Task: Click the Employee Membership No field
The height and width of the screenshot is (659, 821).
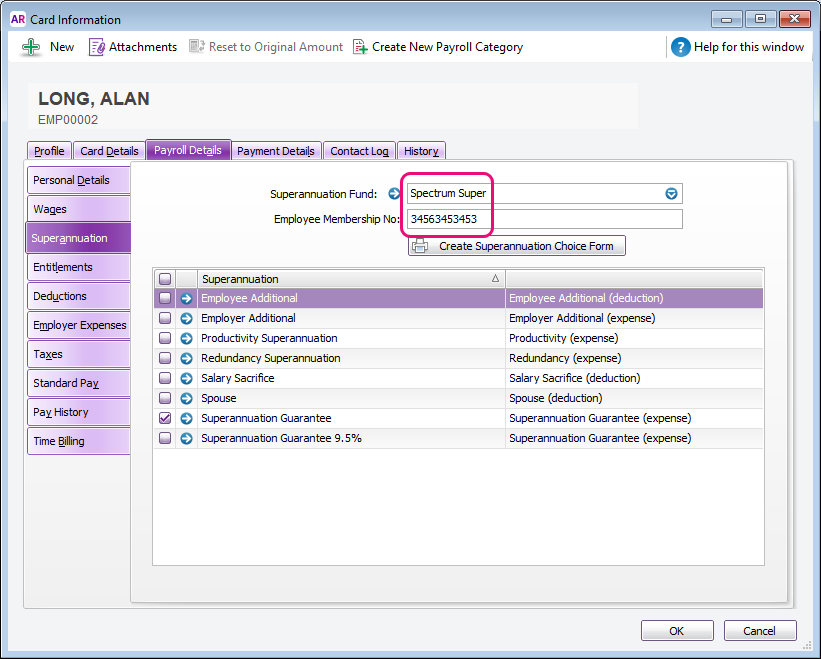Action: (544, 219)
